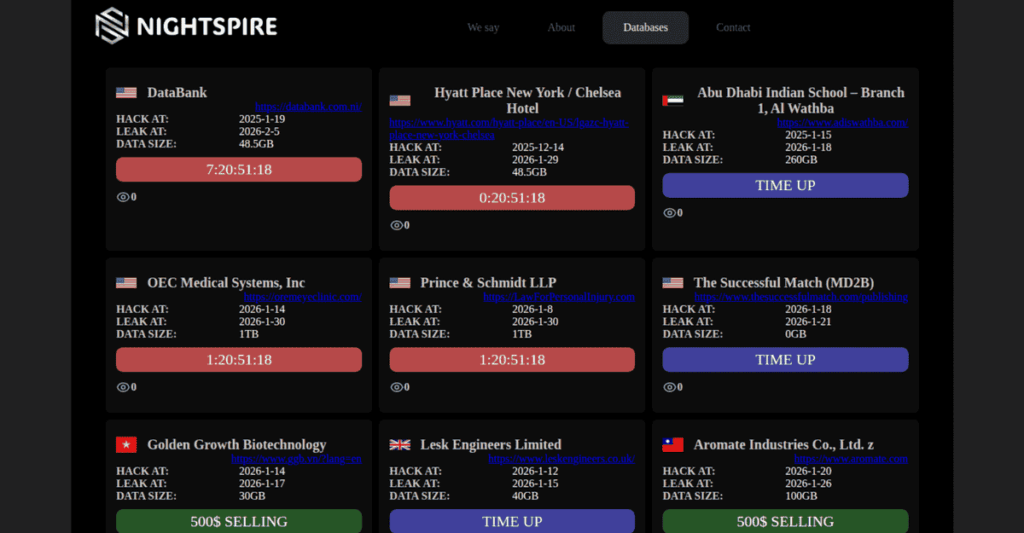Screen dimensions: 1024x533
Task: Click TIME UP on Abu Dhabi Indian School
Action: (786, 186)
